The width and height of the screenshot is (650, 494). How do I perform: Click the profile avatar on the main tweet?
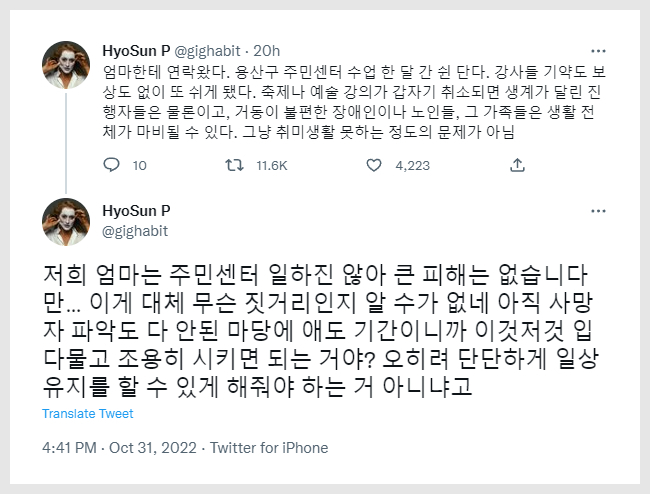point(66,222)
